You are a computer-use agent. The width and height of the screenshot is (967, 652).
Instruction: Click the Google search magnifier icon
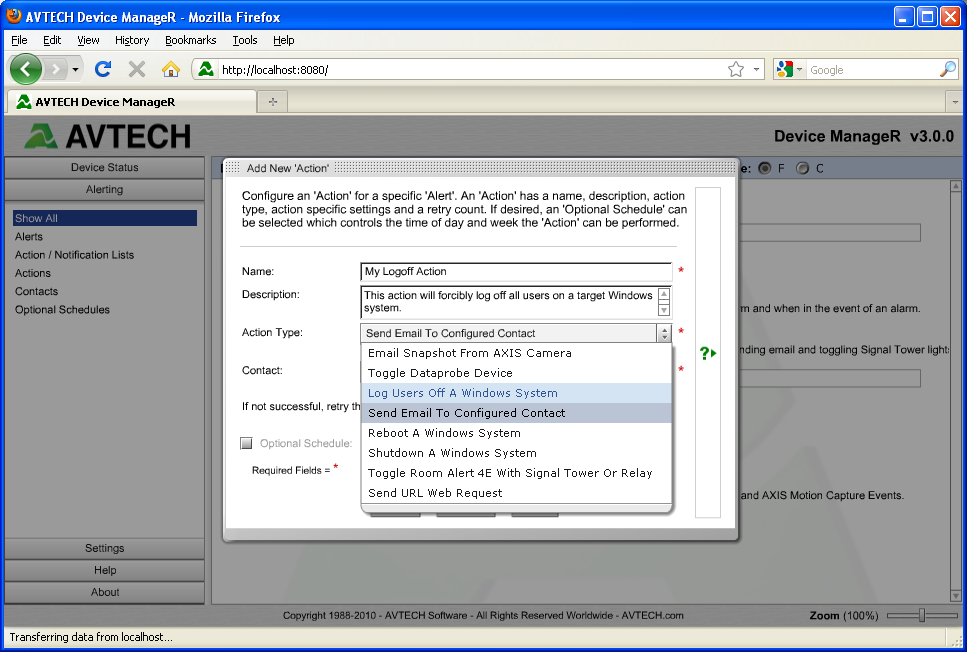[x=947, y=69]
